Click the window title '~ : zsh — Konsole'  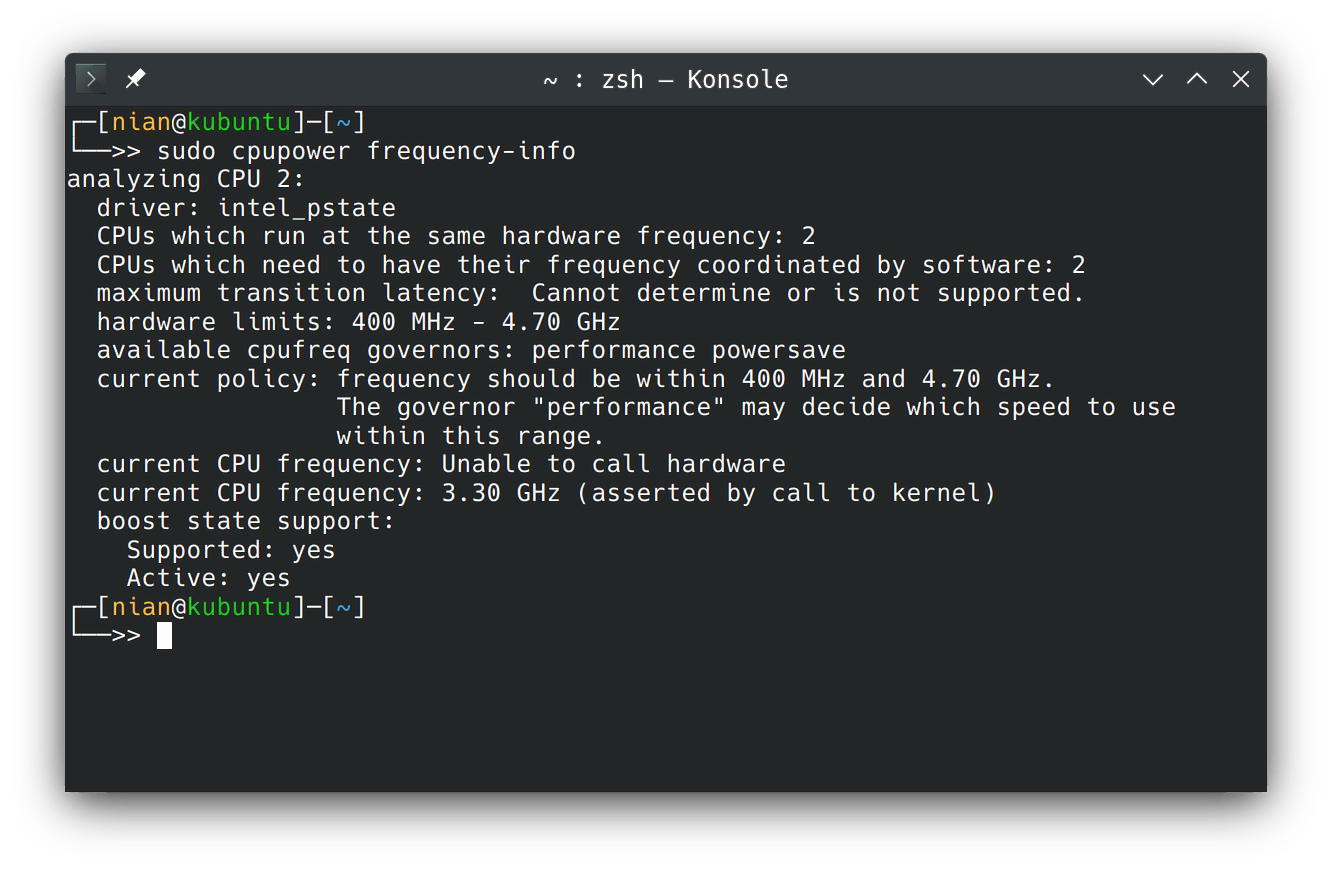[665, 80]
